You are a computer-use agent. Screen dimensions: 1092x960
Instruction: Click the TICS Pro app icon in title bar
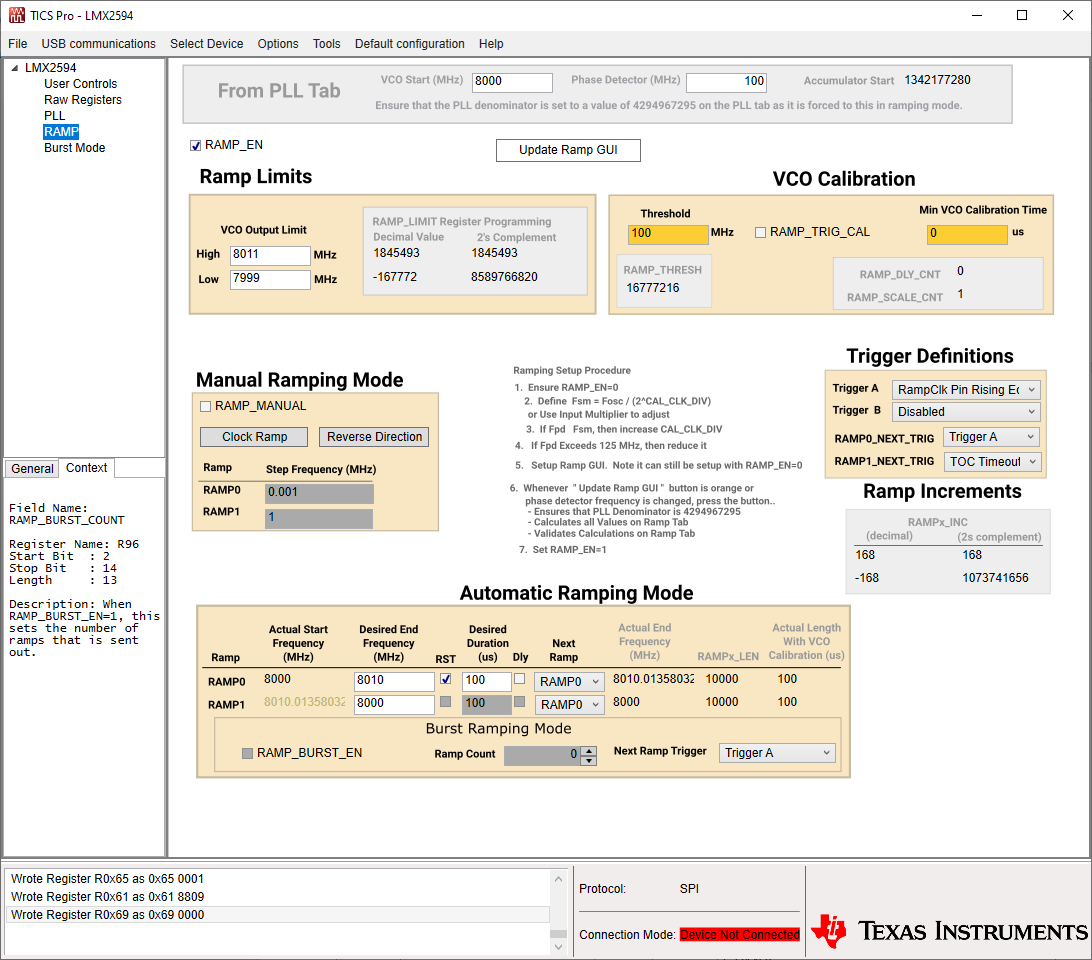[x=17, y=15]
